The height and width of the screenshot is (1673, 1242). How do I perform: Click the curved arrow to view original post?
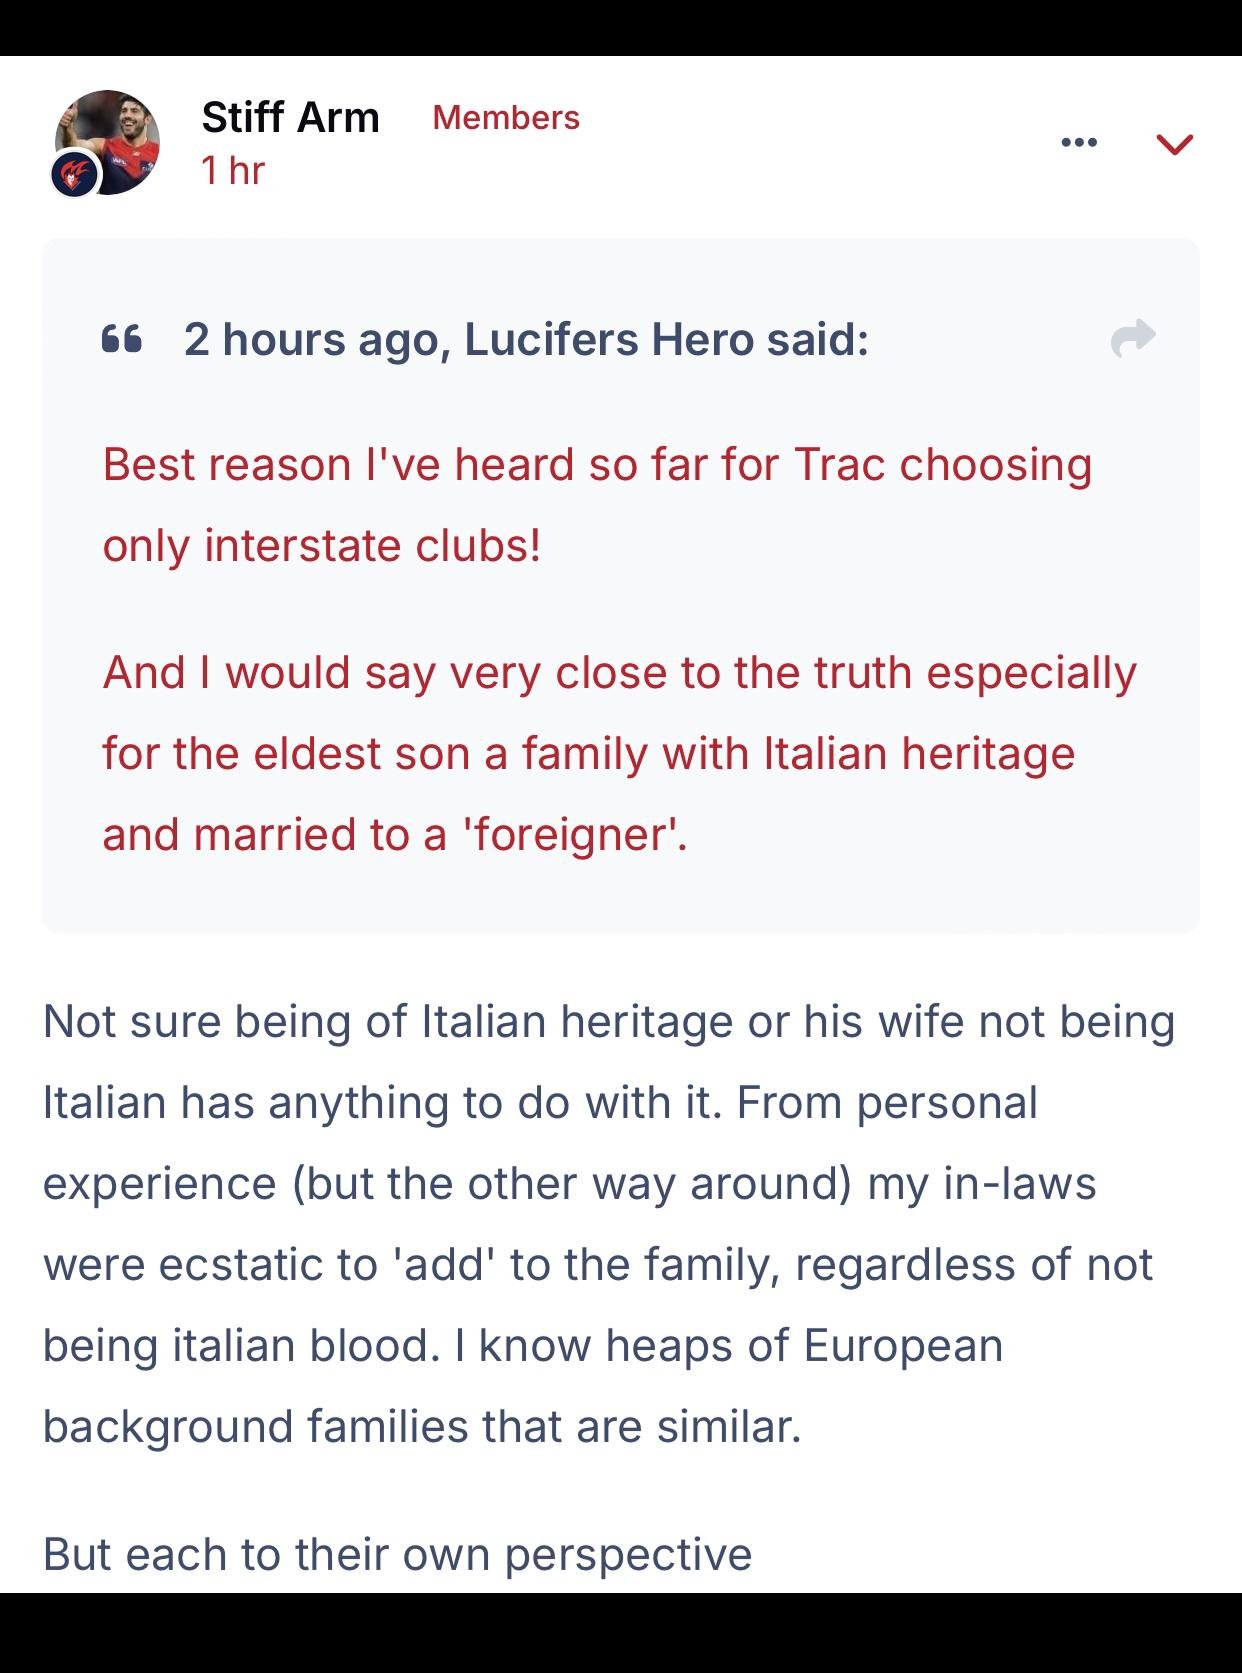pos(1132,338)
